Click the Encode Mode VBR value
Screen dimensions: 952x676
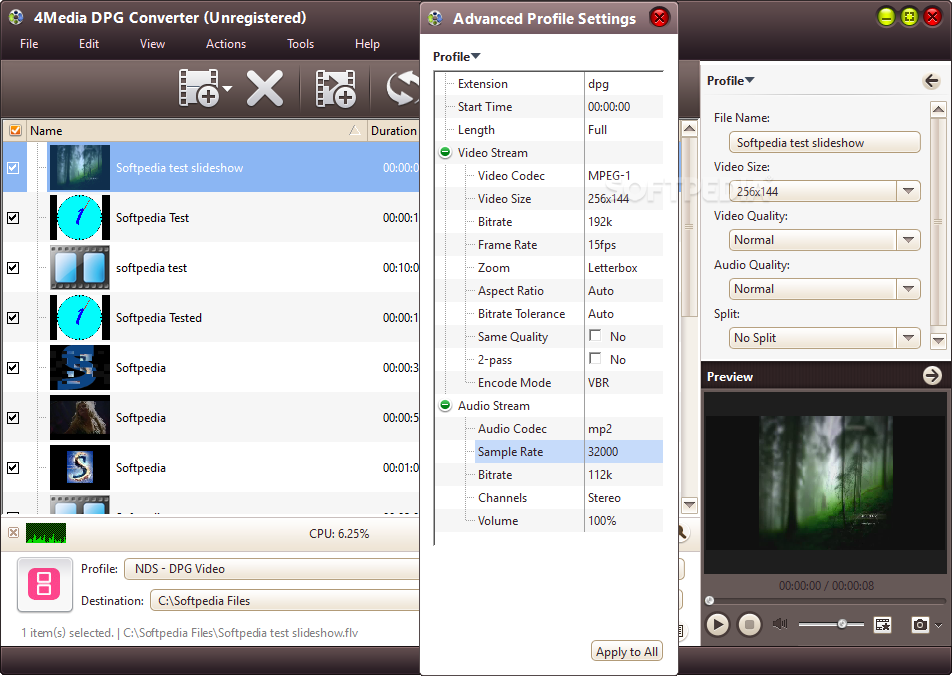coord(599,383)
